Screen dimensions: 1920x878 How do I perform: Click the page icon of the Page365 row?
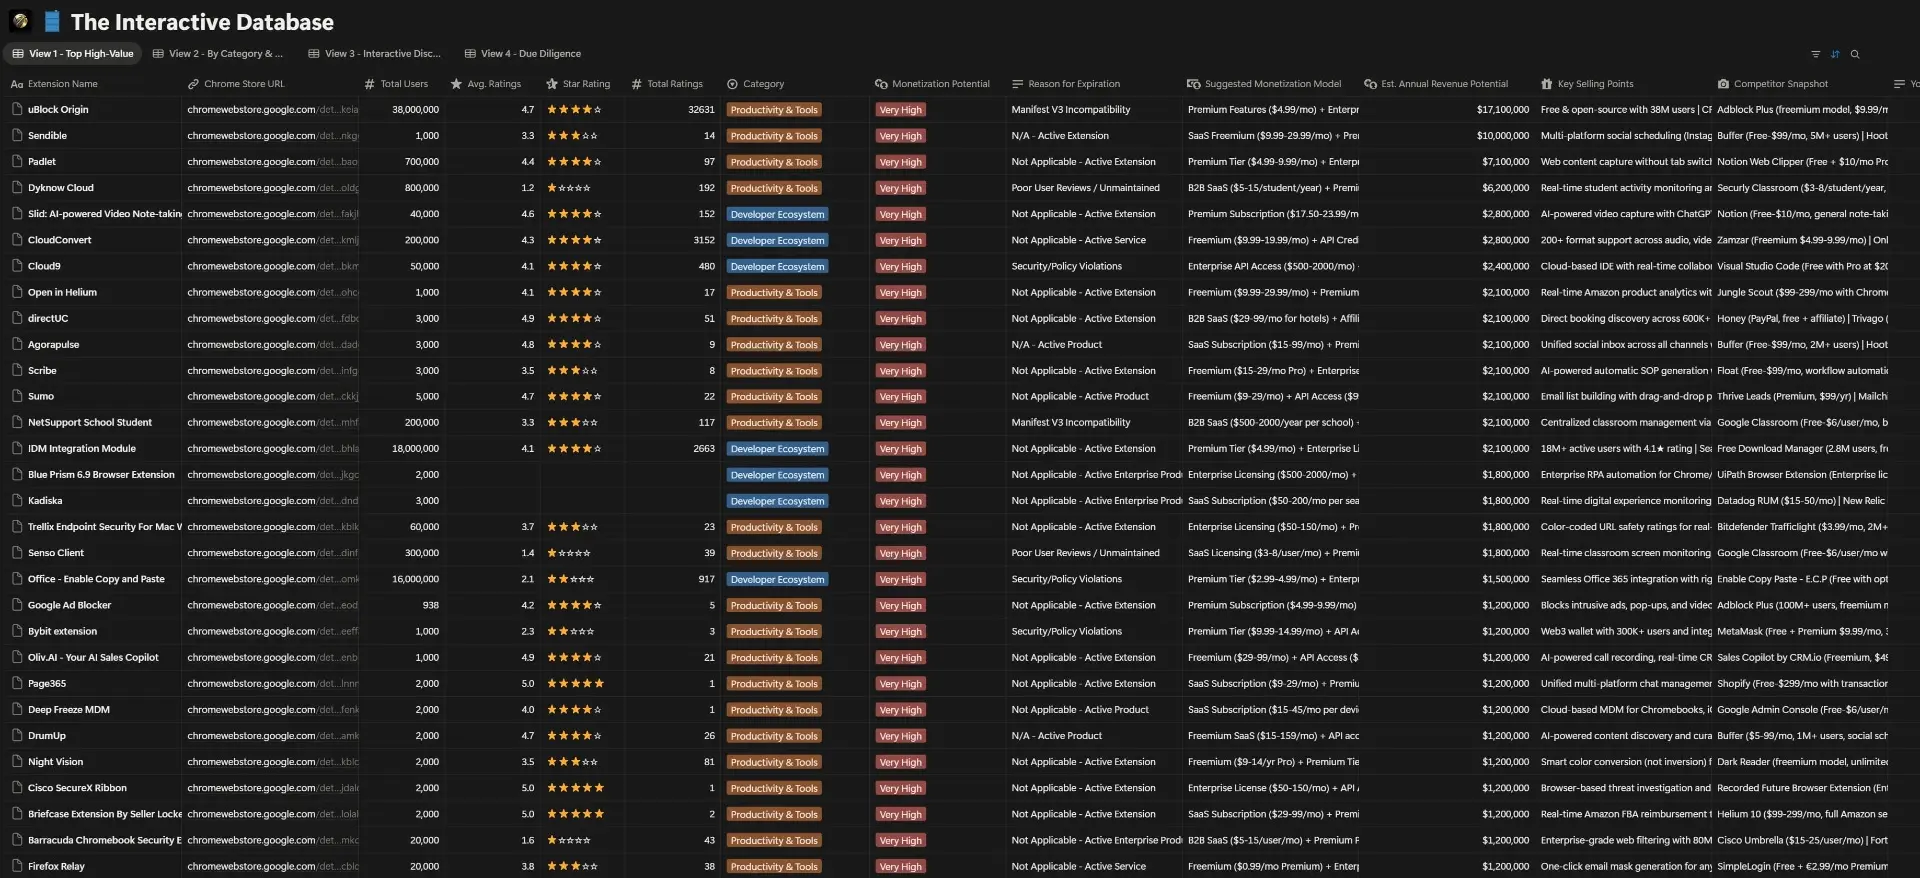tap(17, 683)
